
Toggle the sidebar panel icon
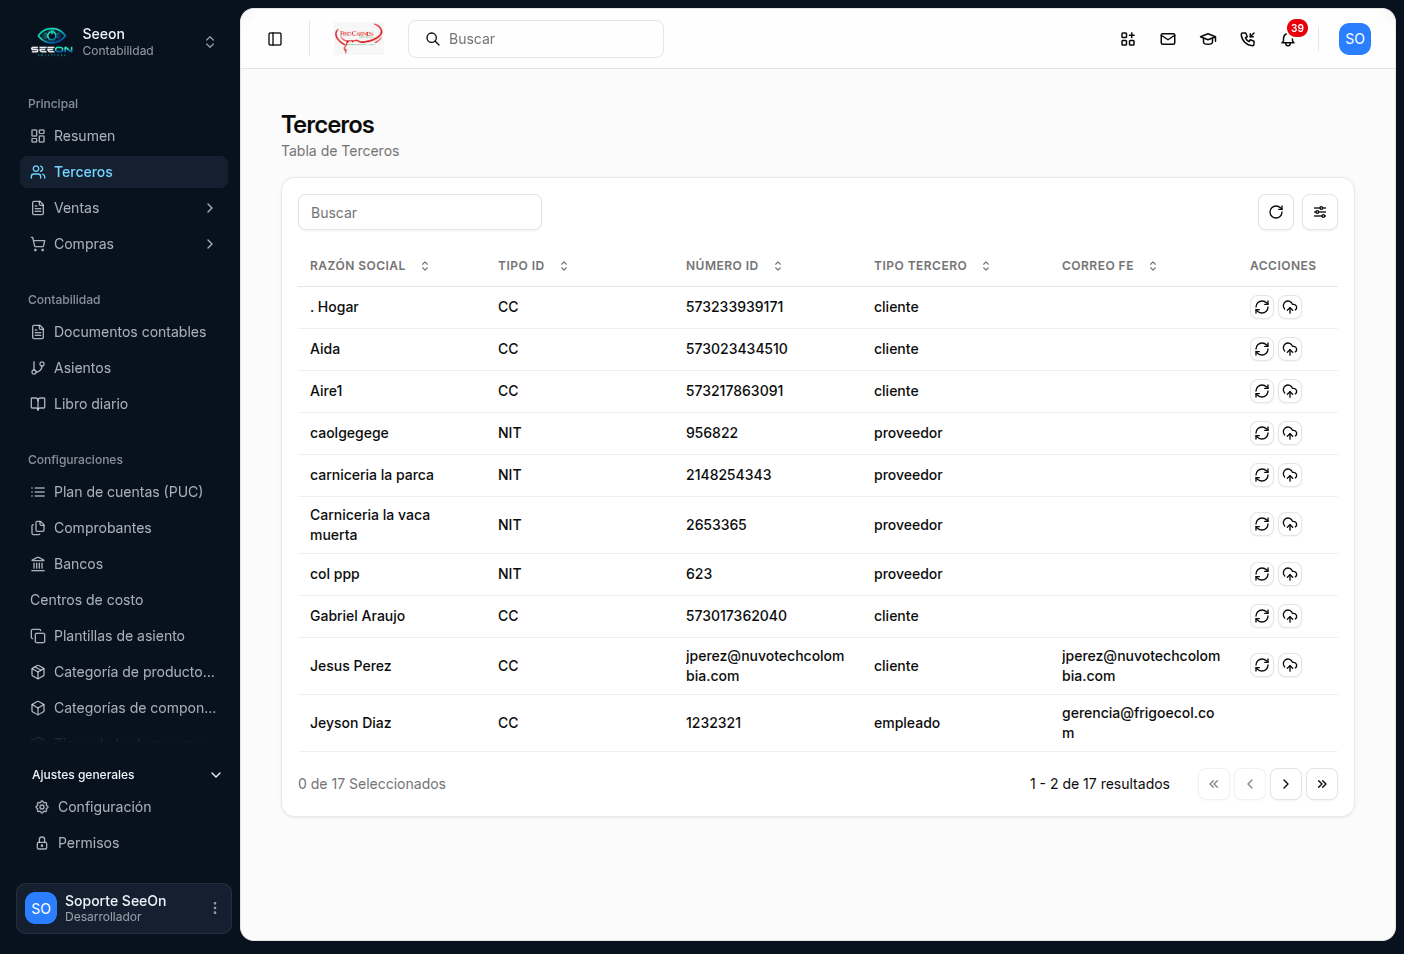(275, 39)
